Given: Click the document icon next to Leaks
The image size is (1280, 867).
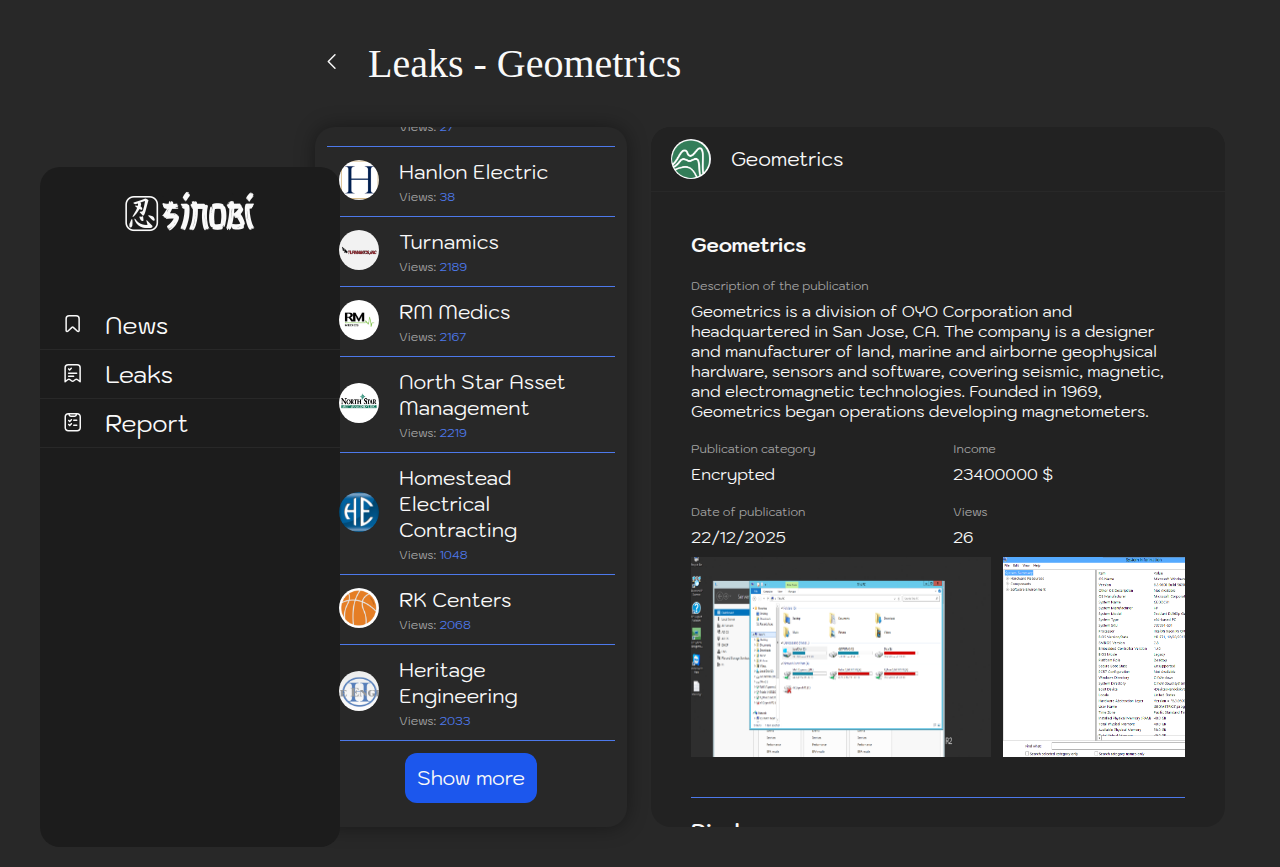Looking at the screenshot, I should [72, 374].
